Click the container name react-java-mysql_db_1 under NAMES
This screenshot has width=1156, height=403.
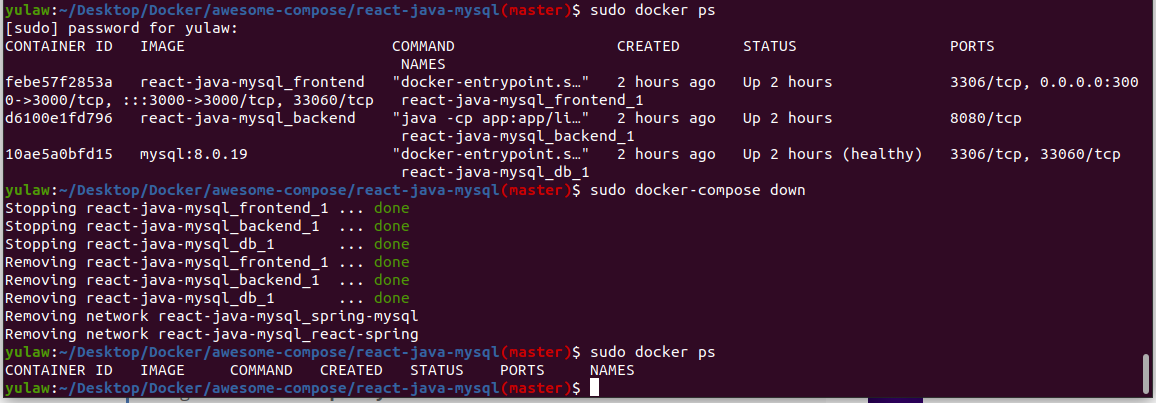[x=494, y=172]
